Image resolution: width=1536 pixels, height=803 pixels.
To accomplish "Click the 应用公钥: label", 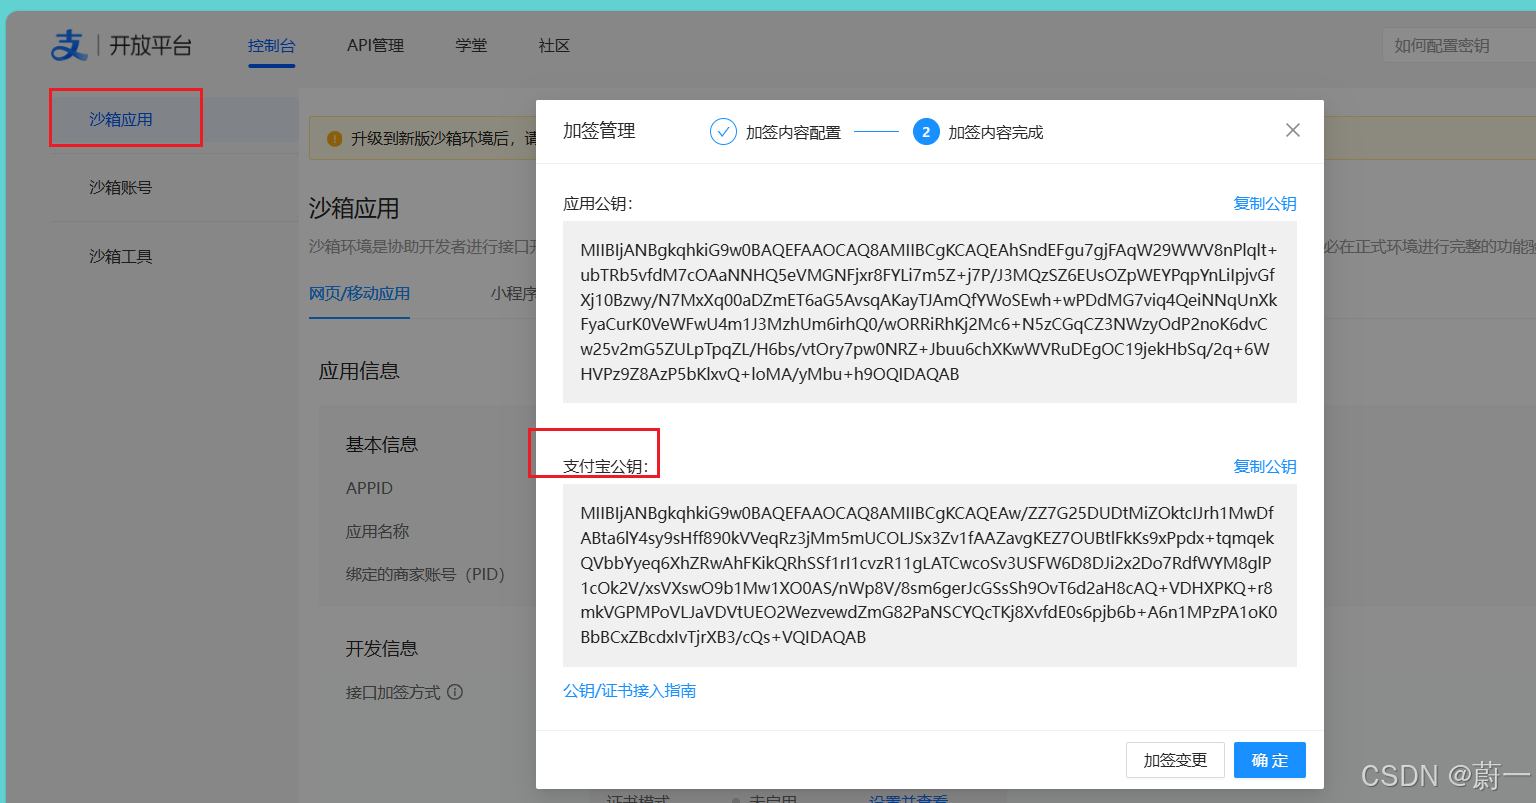I will click(x=598, y=203).
